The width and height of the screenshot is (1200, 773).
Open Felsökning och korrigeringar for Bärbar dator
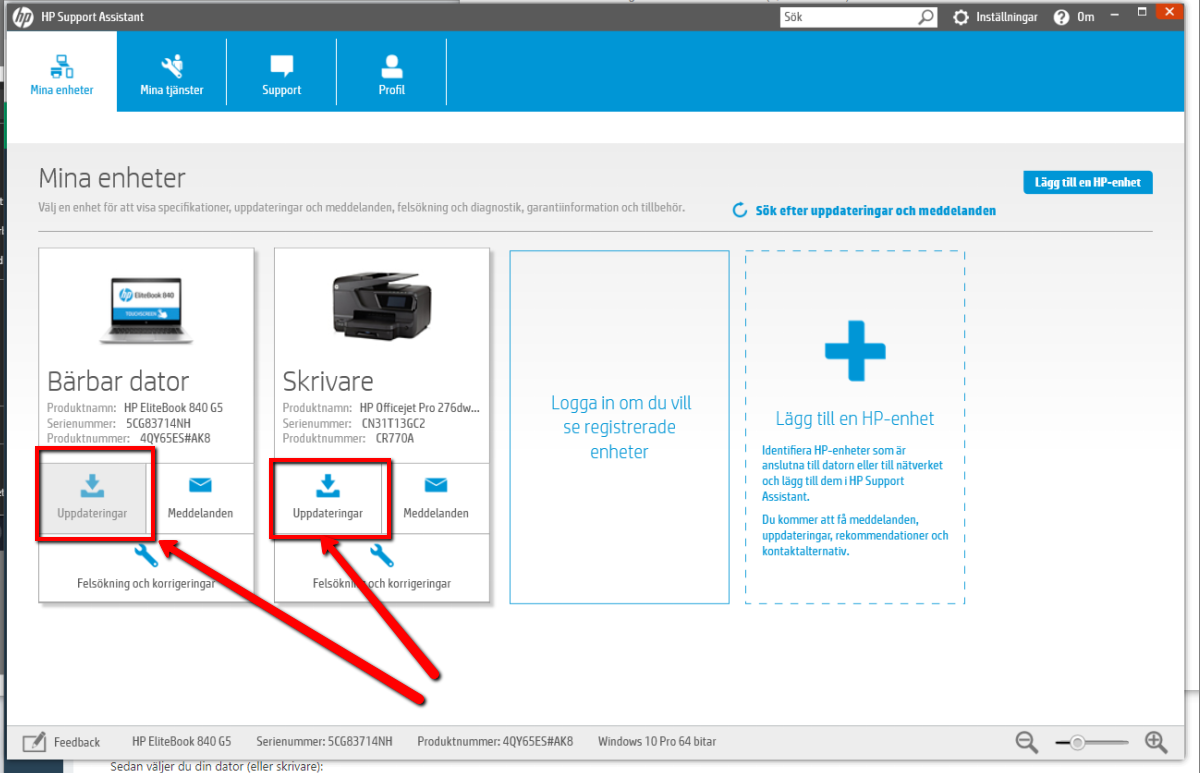pos(146,568)
